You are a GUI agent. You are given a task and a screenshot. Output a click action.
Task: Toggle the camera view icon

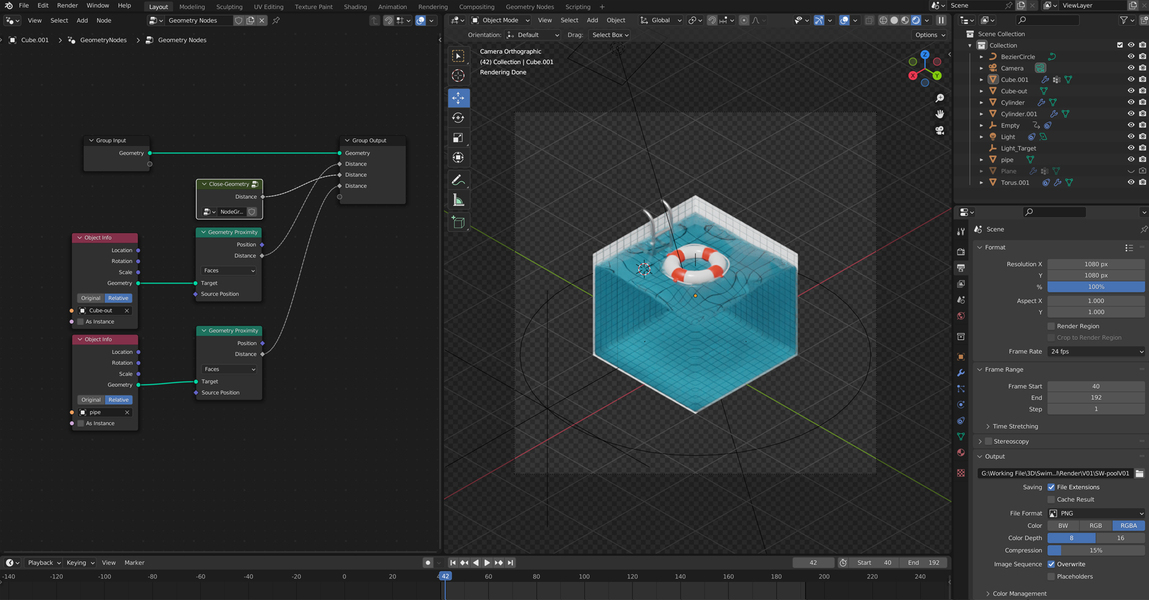[939, 130]
